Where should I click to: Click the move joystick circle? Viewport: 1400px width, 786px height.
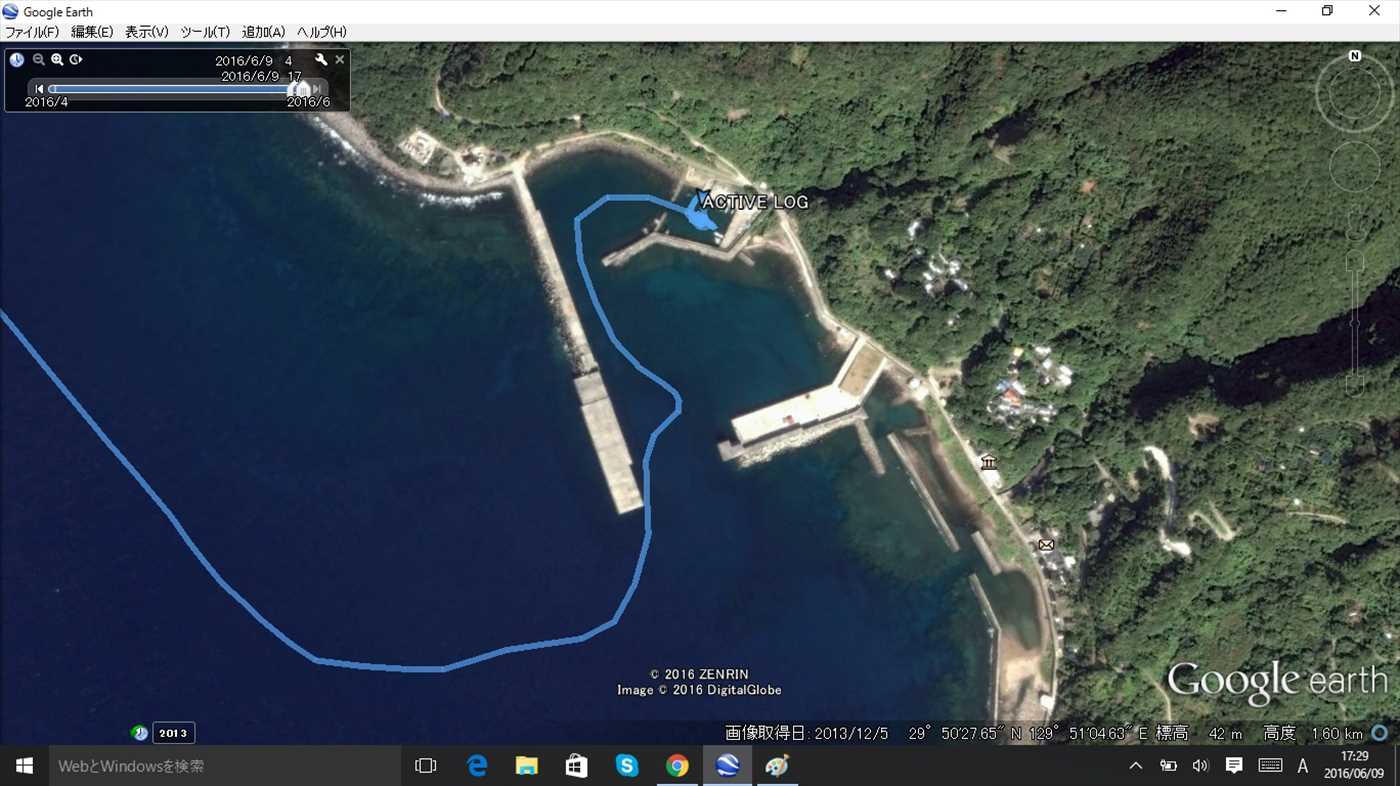pos(1355,166)
